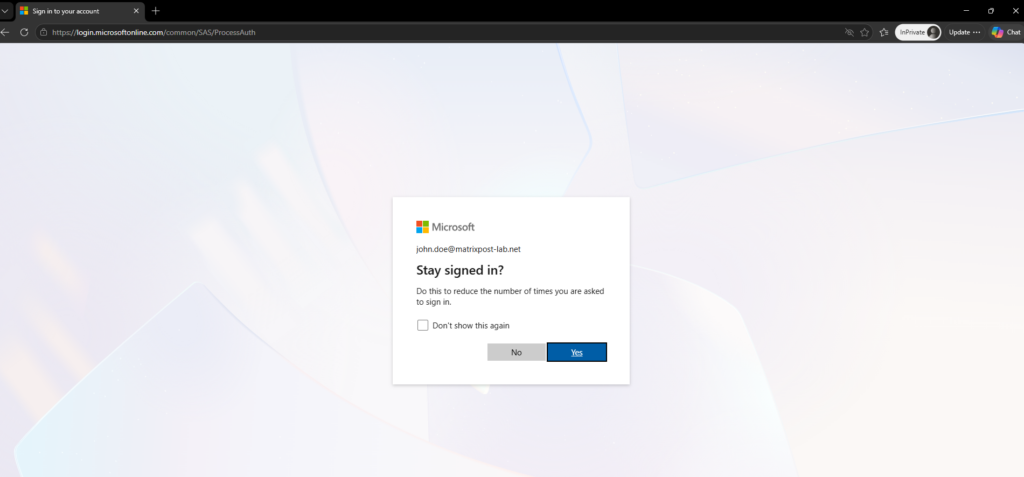Reload the page with the refresh icon
The image size is (1024, 477).
tap(24, 32)
